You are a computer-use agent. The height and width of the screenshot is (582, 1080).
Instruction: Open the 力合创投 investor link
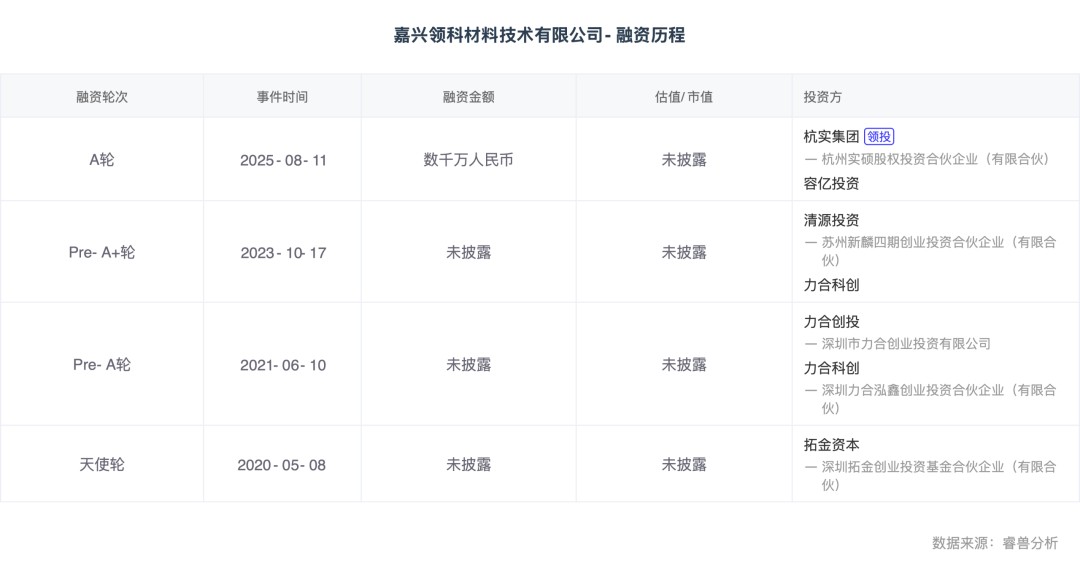pyautogui.click(x=831, y=322)
